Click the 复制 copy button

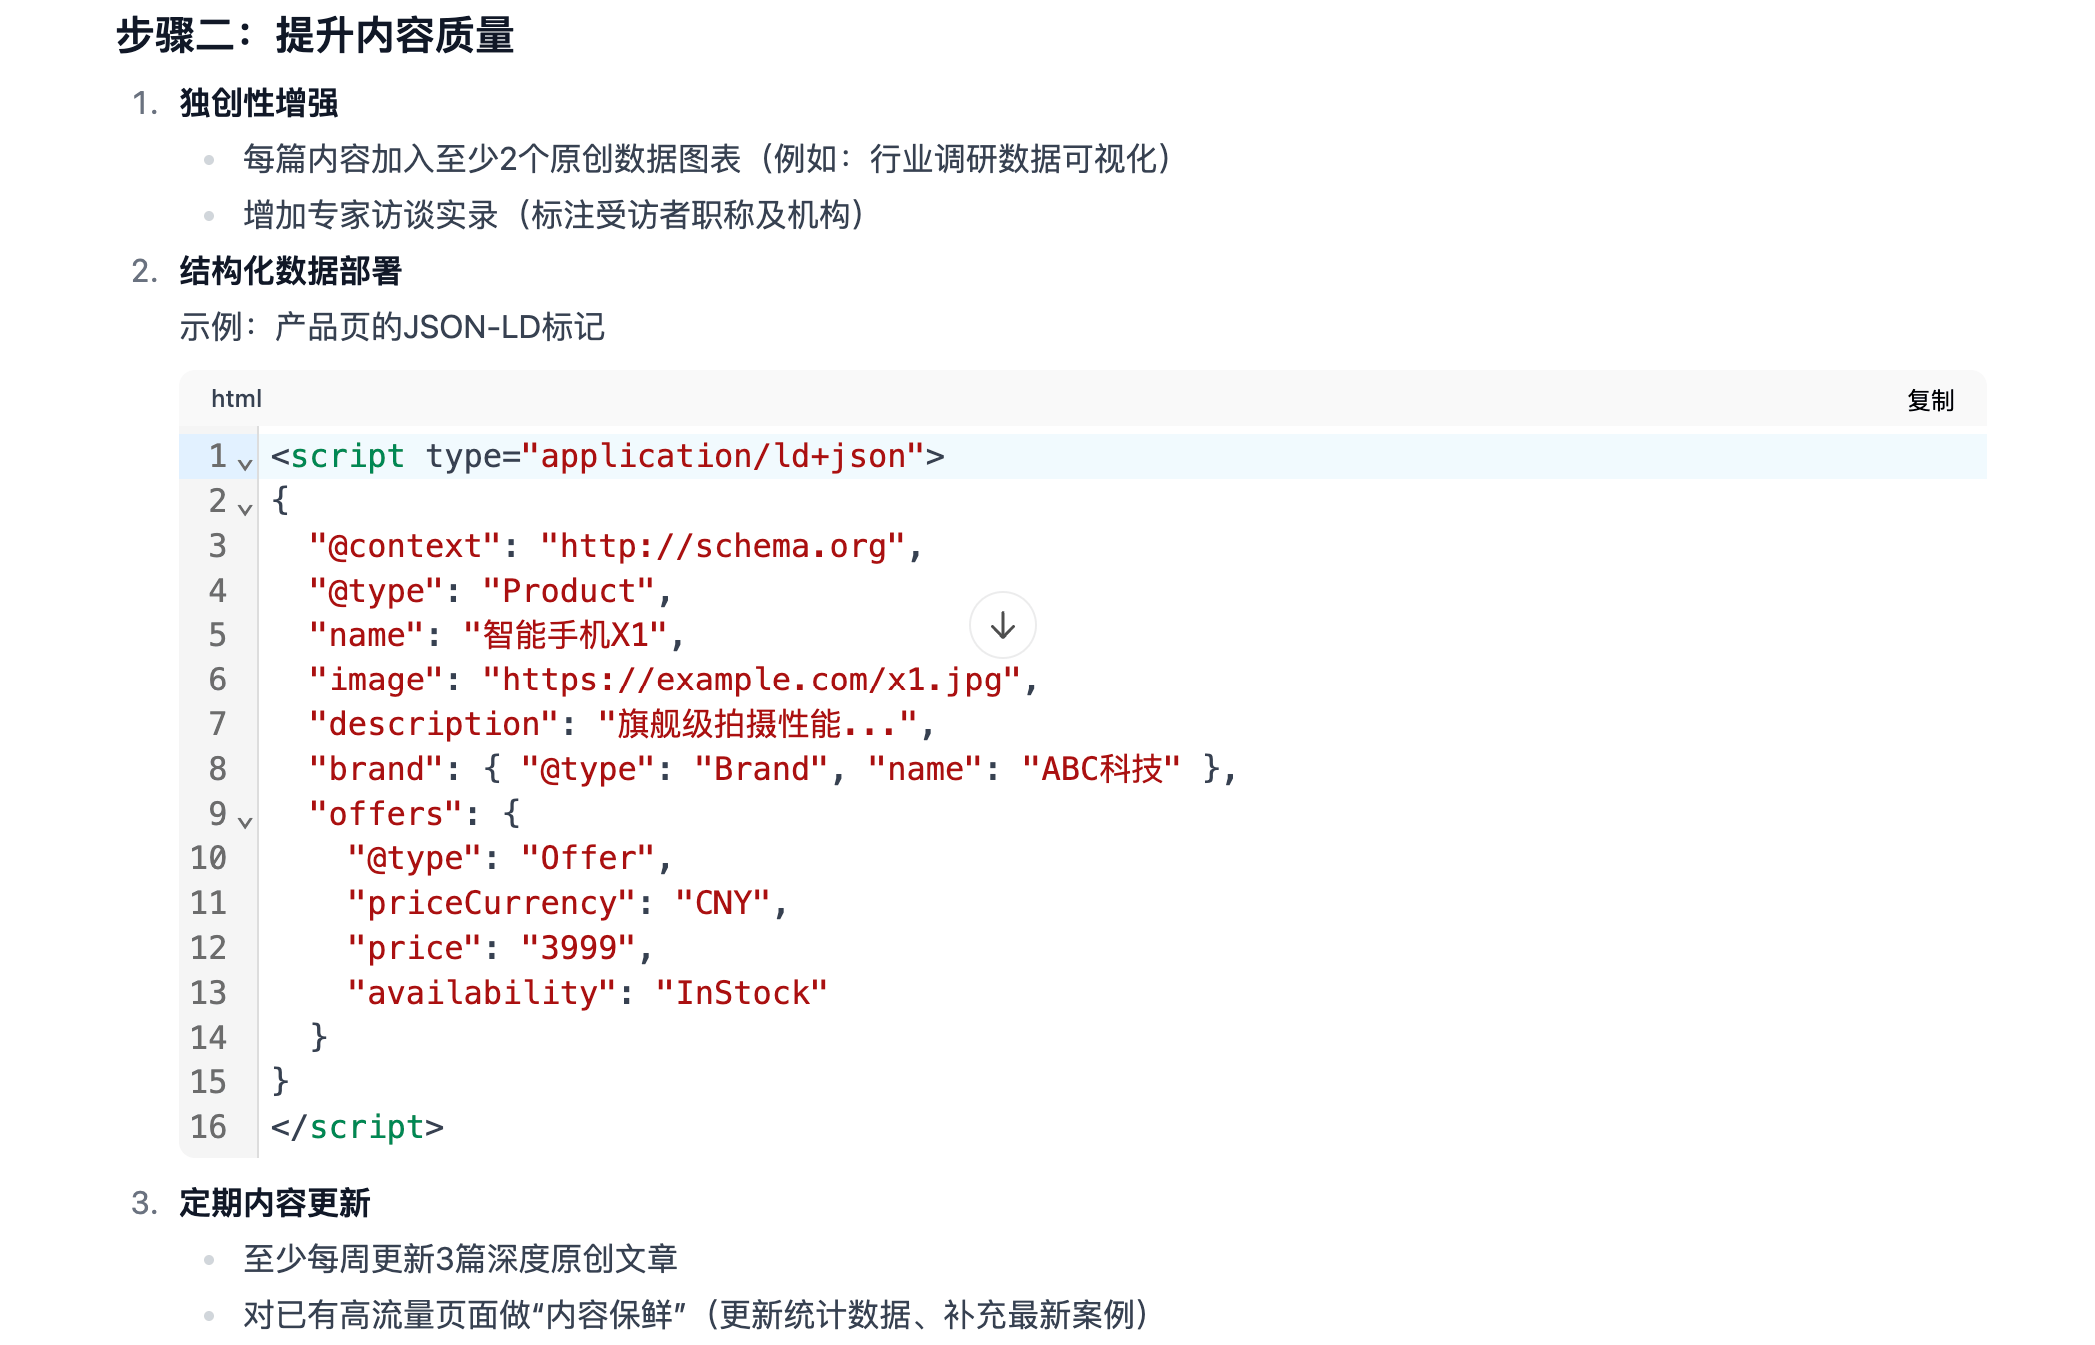[1929, 400]
